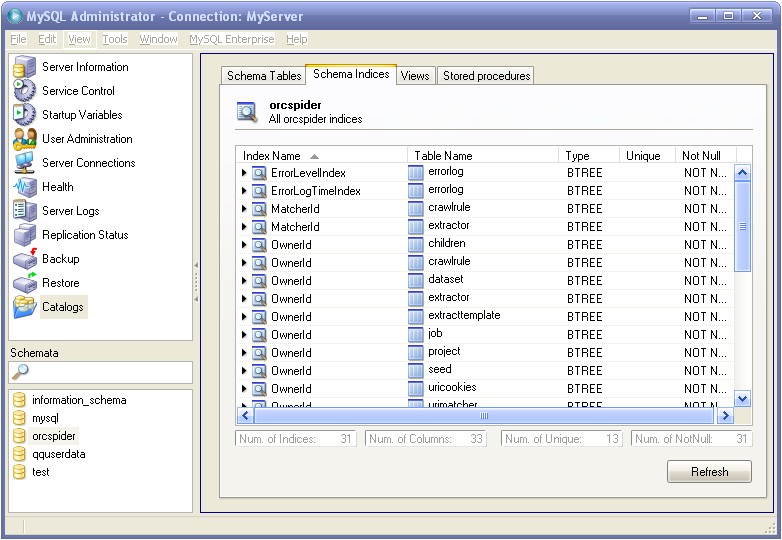Open the Startup Variables icon
This screenshot has height=540, width=782.
click(25, 115)
